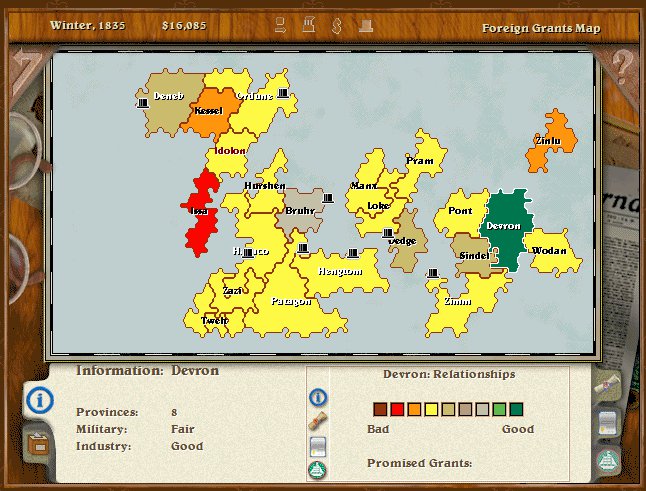This screenshot has height=491, width=646.
Task: Click the red relationship color swatch
Action: click(x=397, y=409)
